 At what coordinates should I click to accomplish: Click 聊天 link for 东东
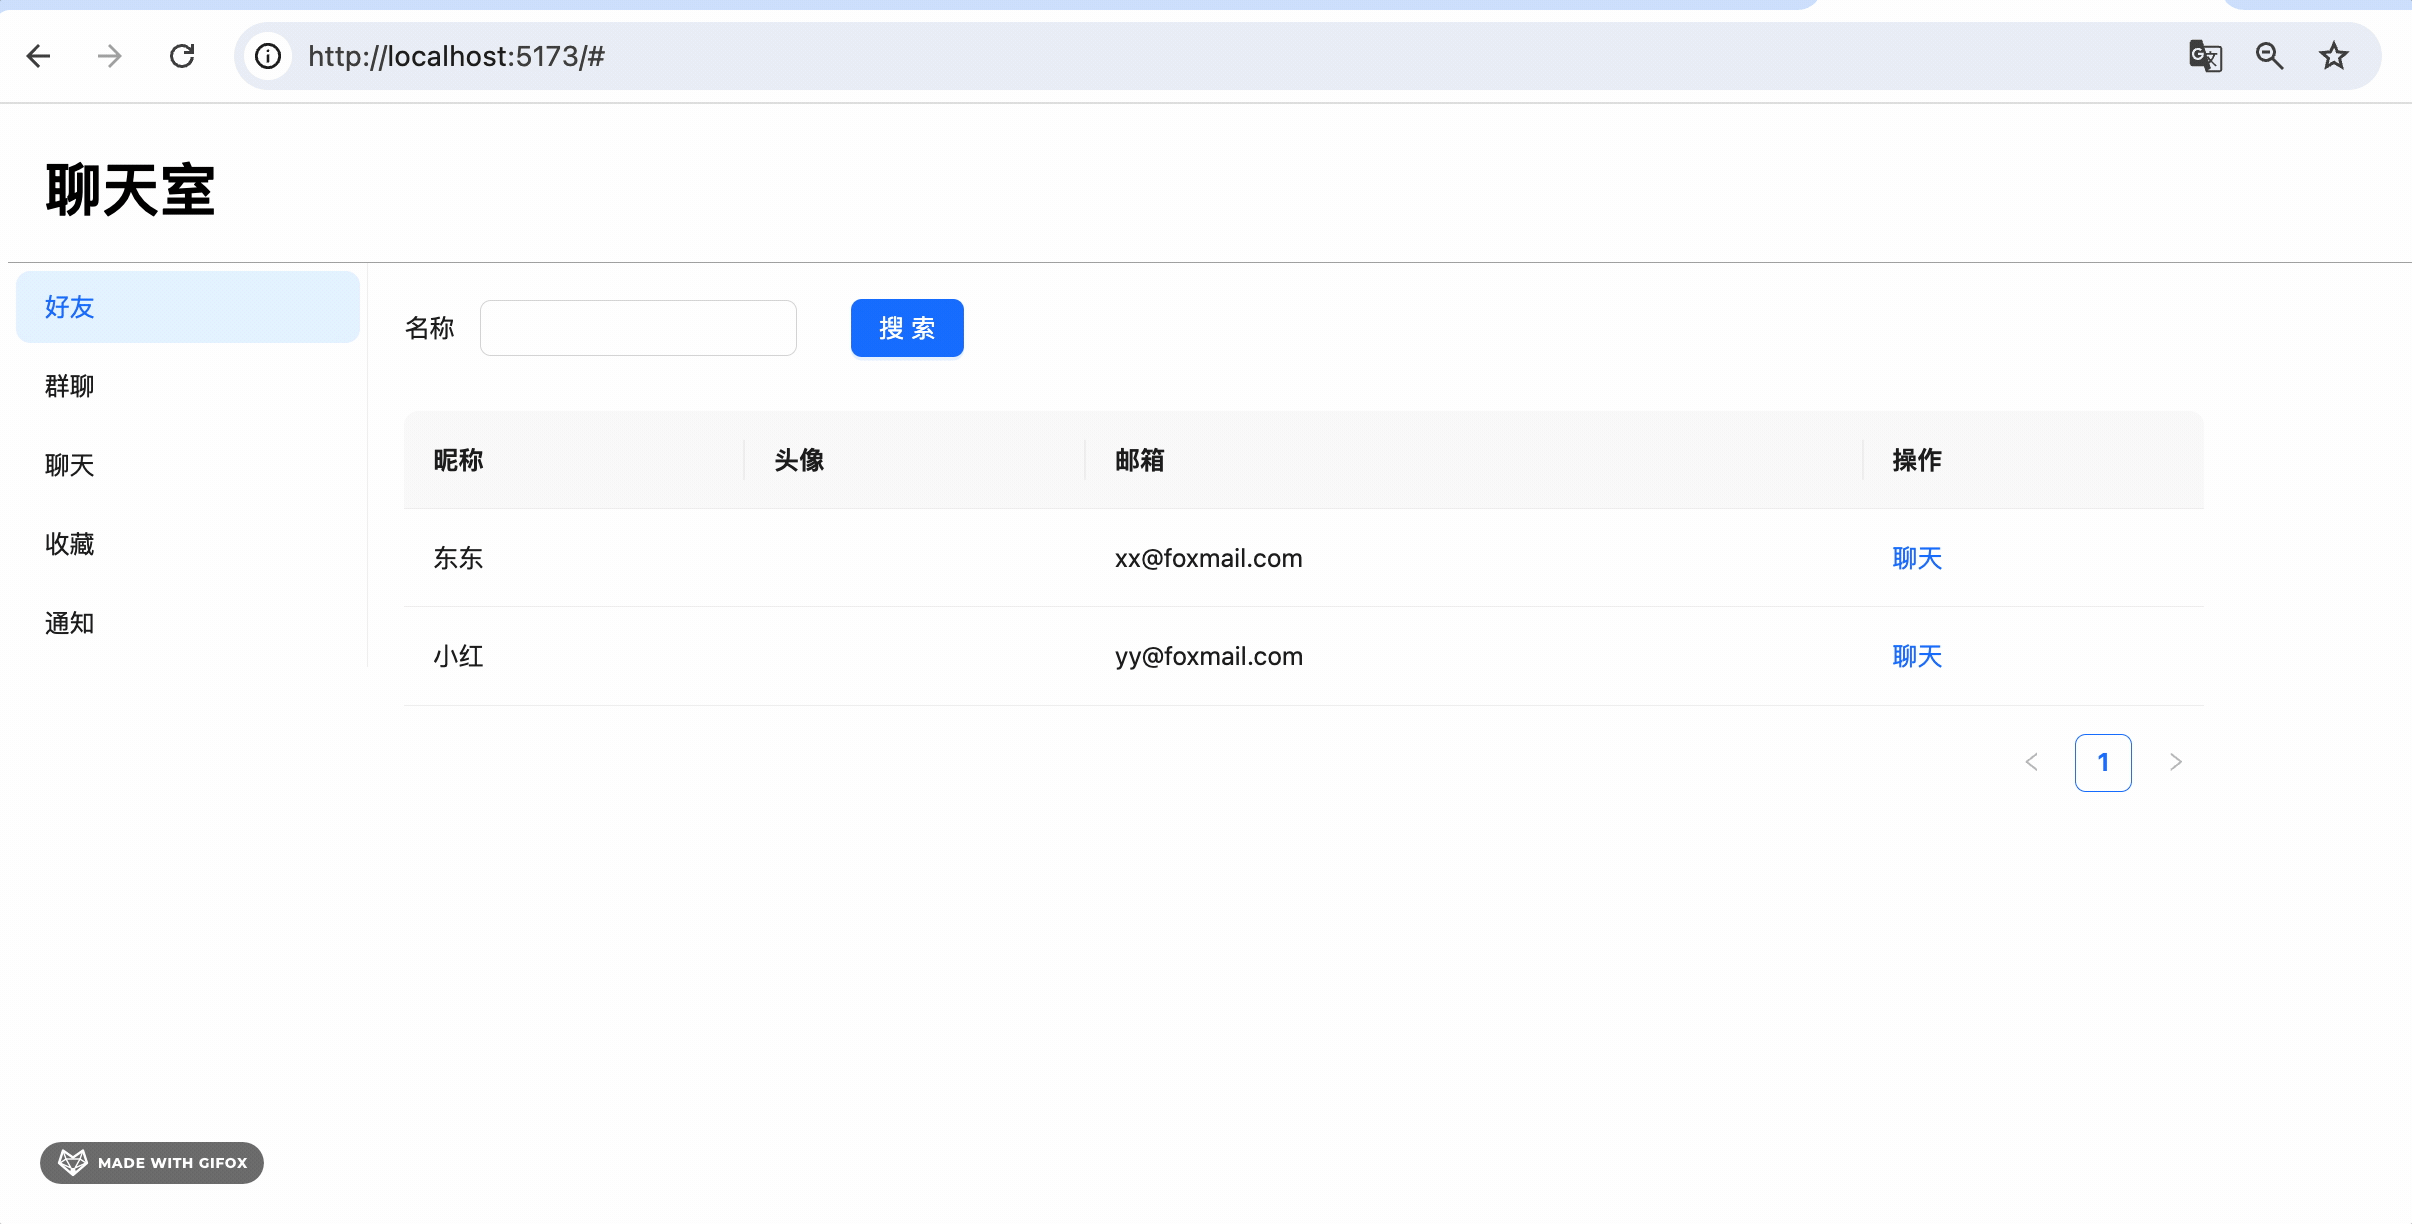[x=1916, y=558]
